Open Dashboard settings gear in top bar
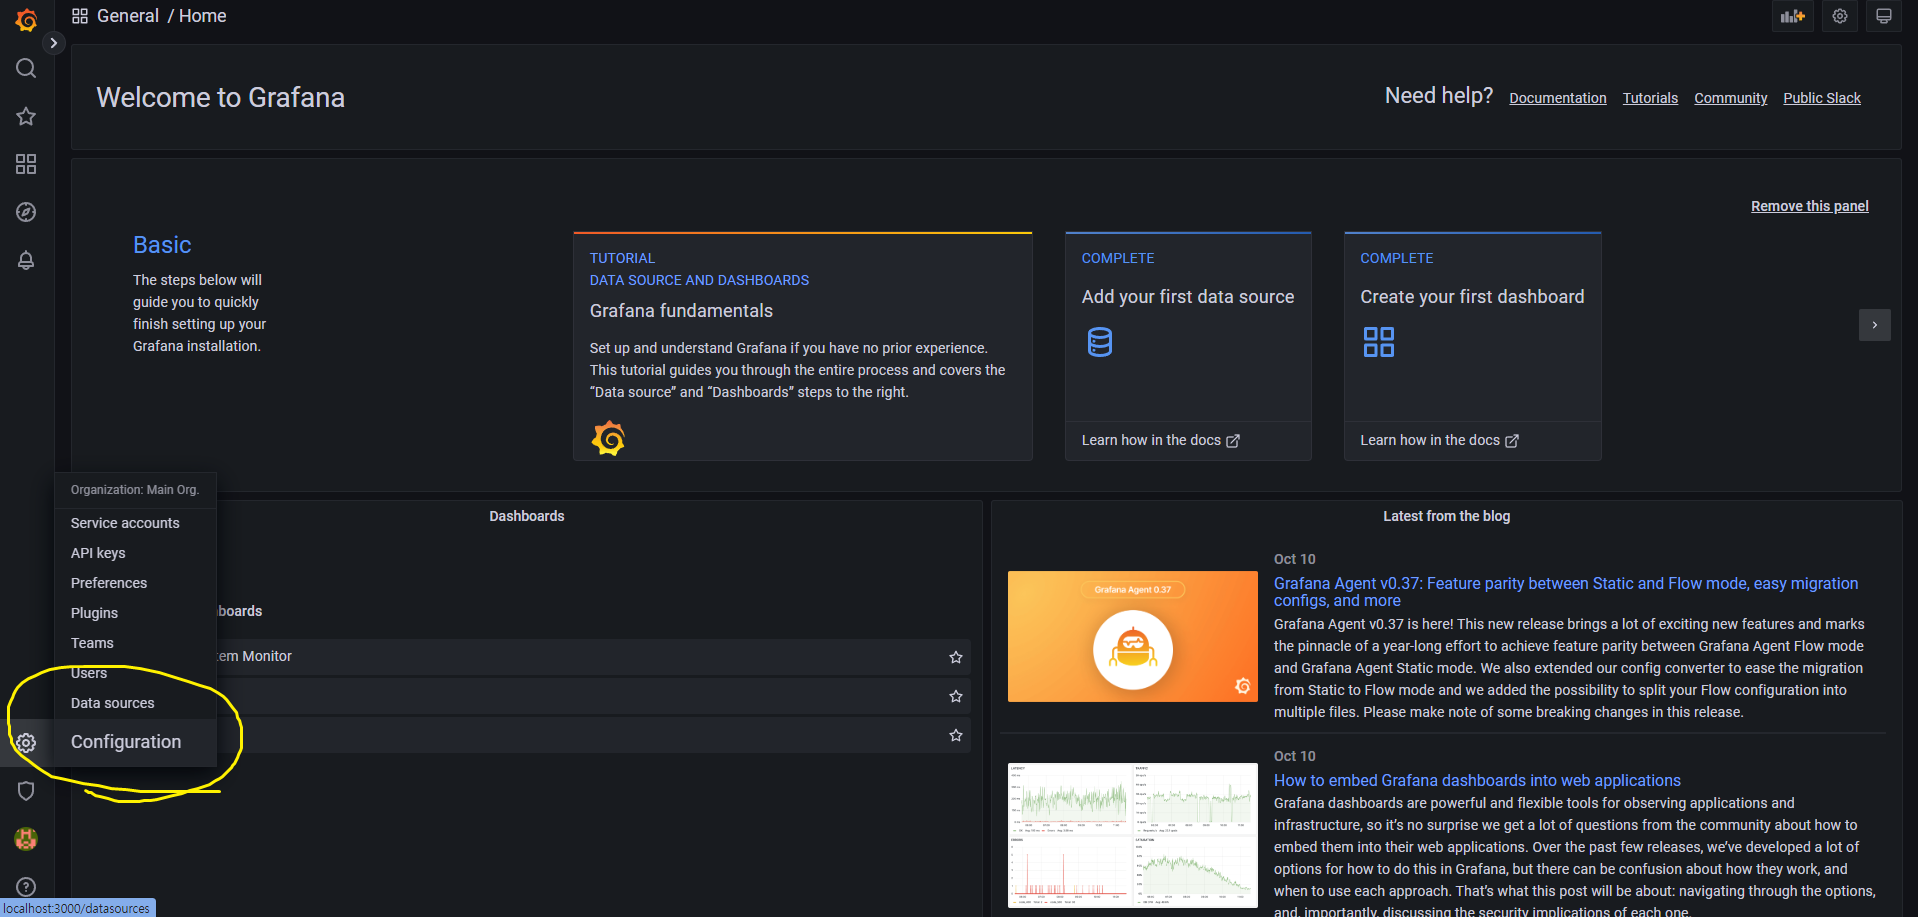 [1840, 16]
